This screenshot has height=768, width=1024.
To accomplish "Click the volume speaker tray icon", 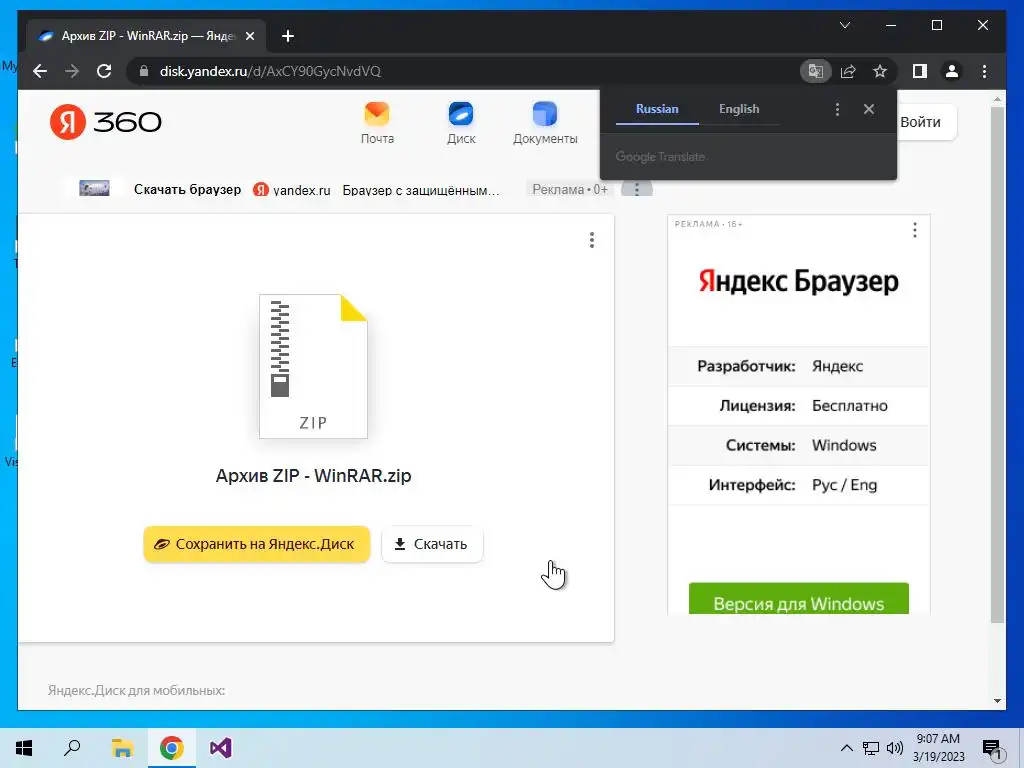I will tap(895, 748).
